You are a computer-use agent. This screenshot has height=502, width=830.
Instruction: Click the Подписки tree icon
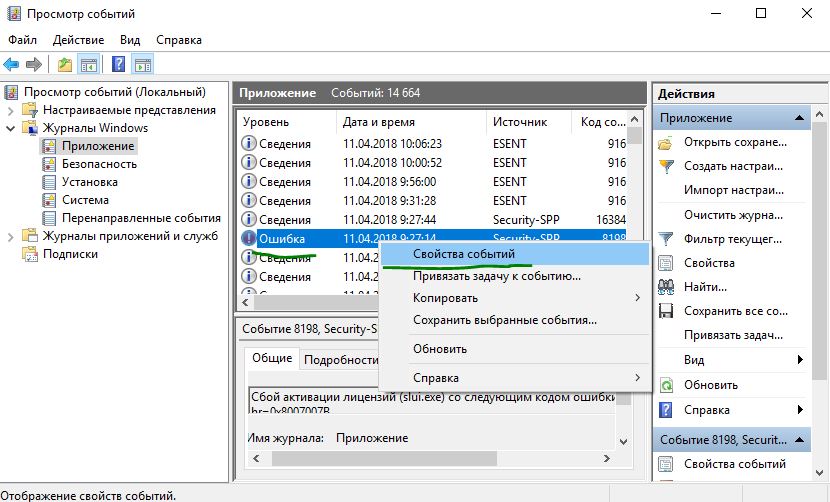(30, 254)
